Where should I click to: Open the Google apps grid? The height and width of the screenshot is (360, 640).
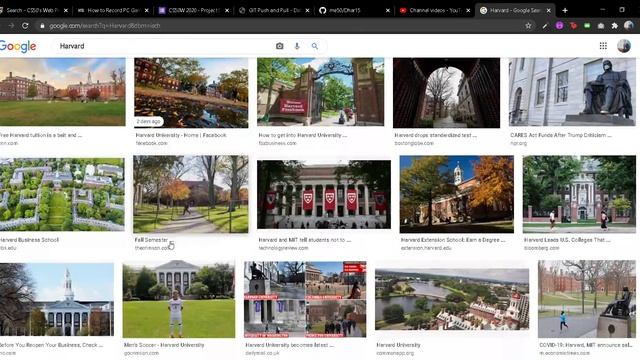603,46
